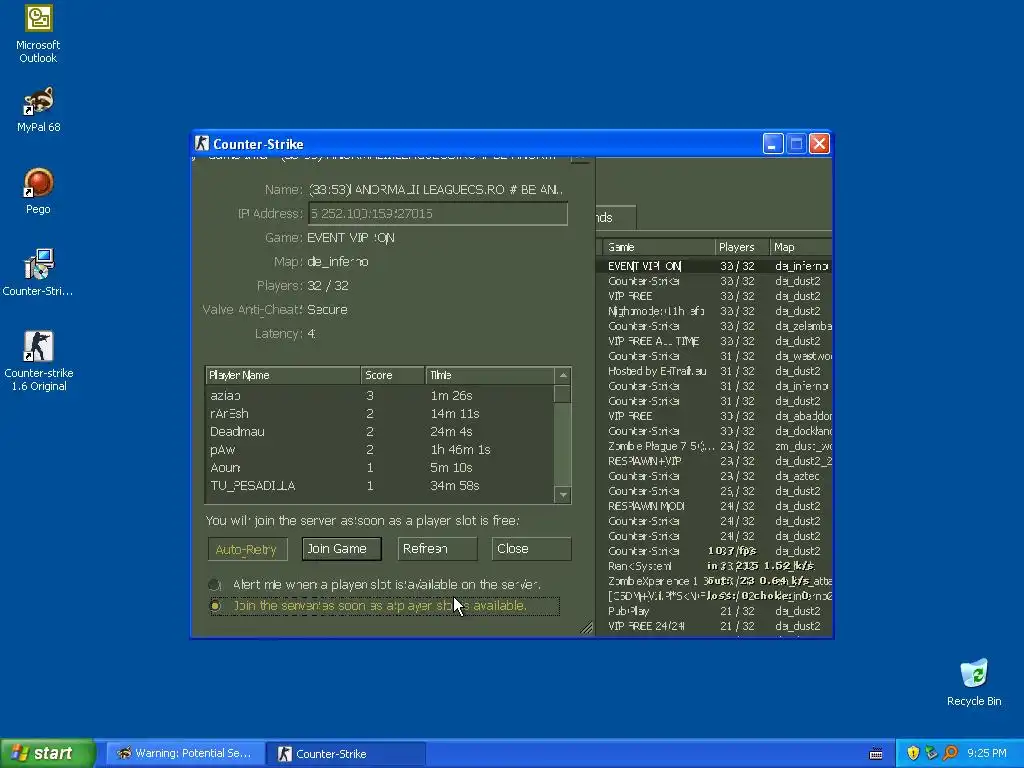Select the VIP FREE ALL TIME server row
This screenshot has width=1024, height=768.
(x=714, y=341)
